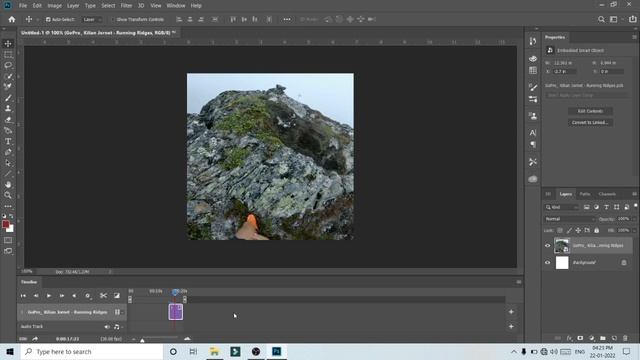Viewport: 640px width, 360px height.
Task: Select the purple video clip in timeline
Action: [176, 312]
